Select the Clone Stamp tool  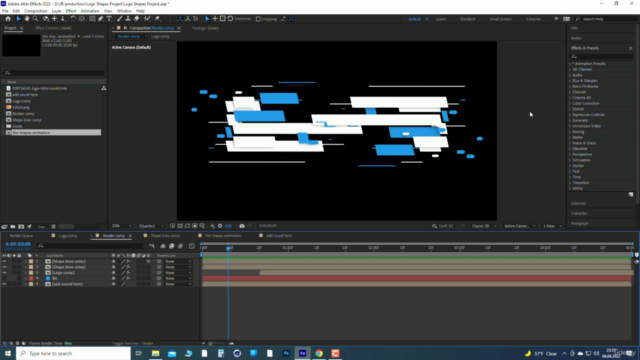(128, 19)
